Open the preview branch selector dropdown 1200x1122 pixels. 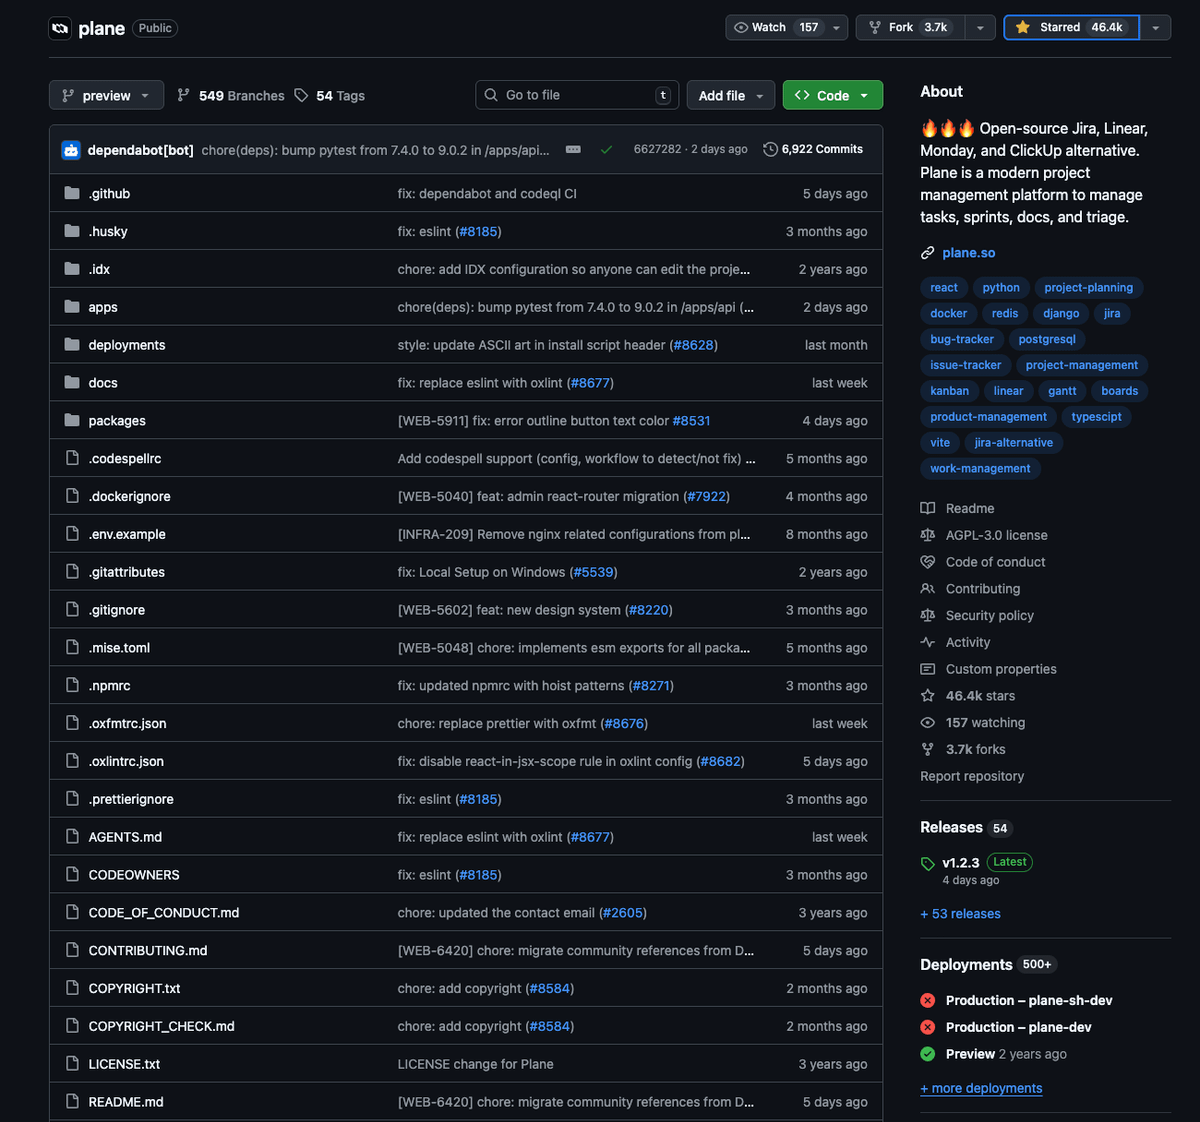106,95
